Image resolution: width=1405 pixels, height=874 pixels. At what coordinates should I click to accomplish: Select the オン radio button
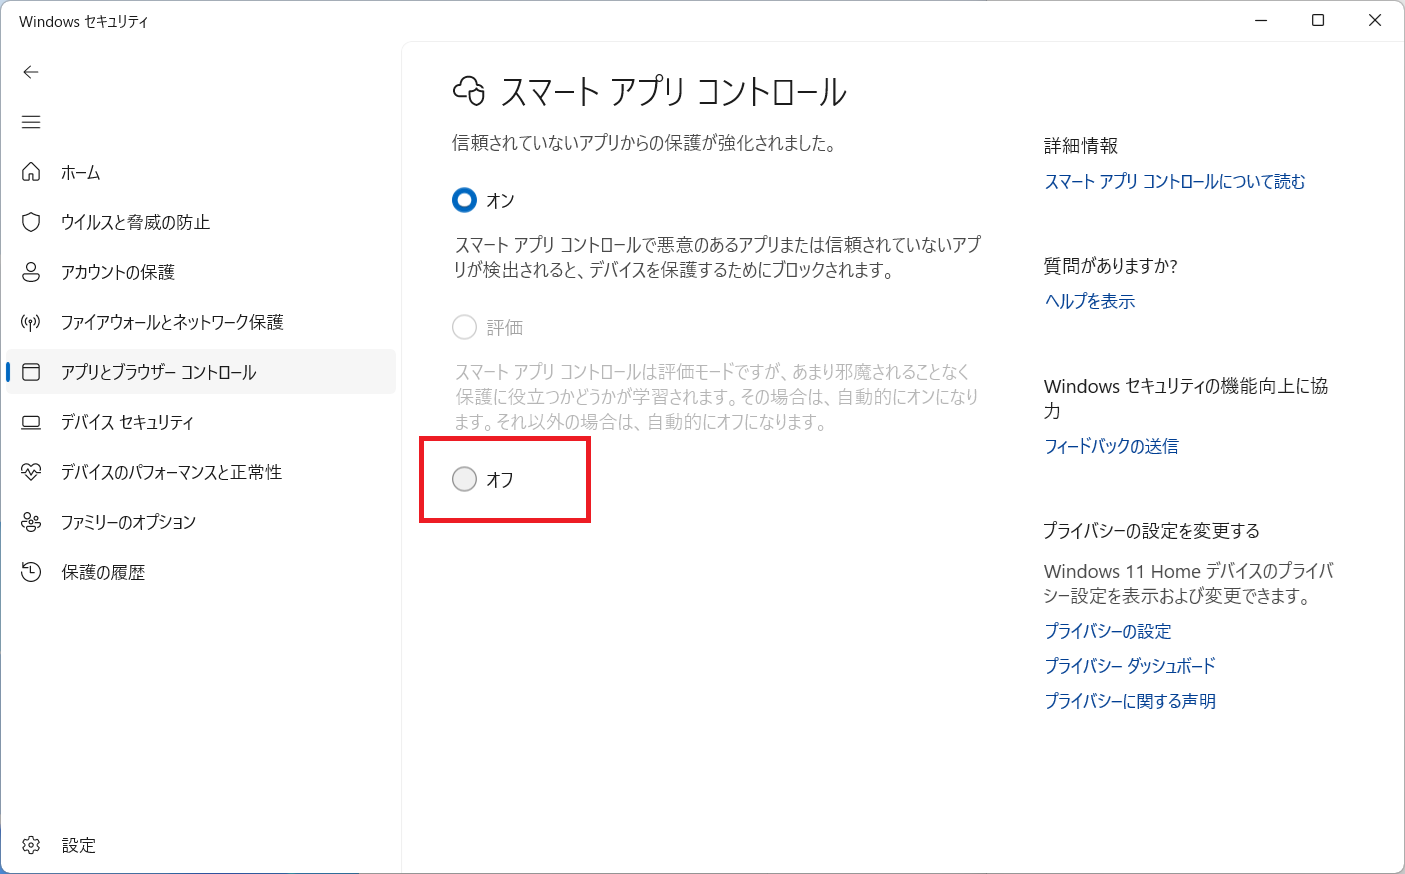click(464, 200)
